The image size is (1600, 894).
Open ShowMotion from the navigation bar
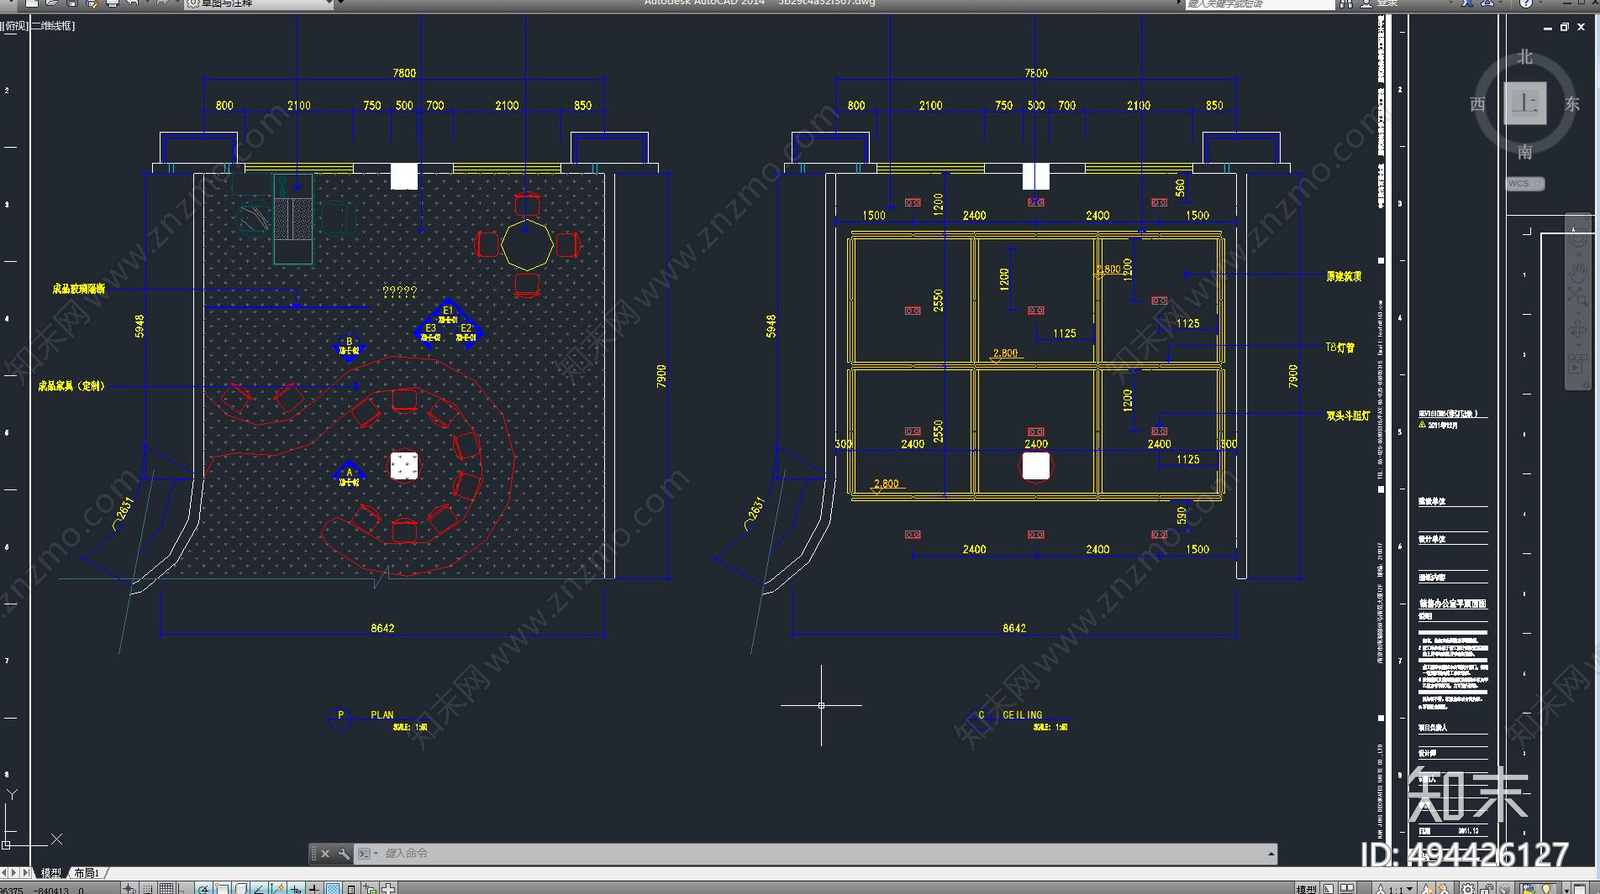click(1577, 366)
